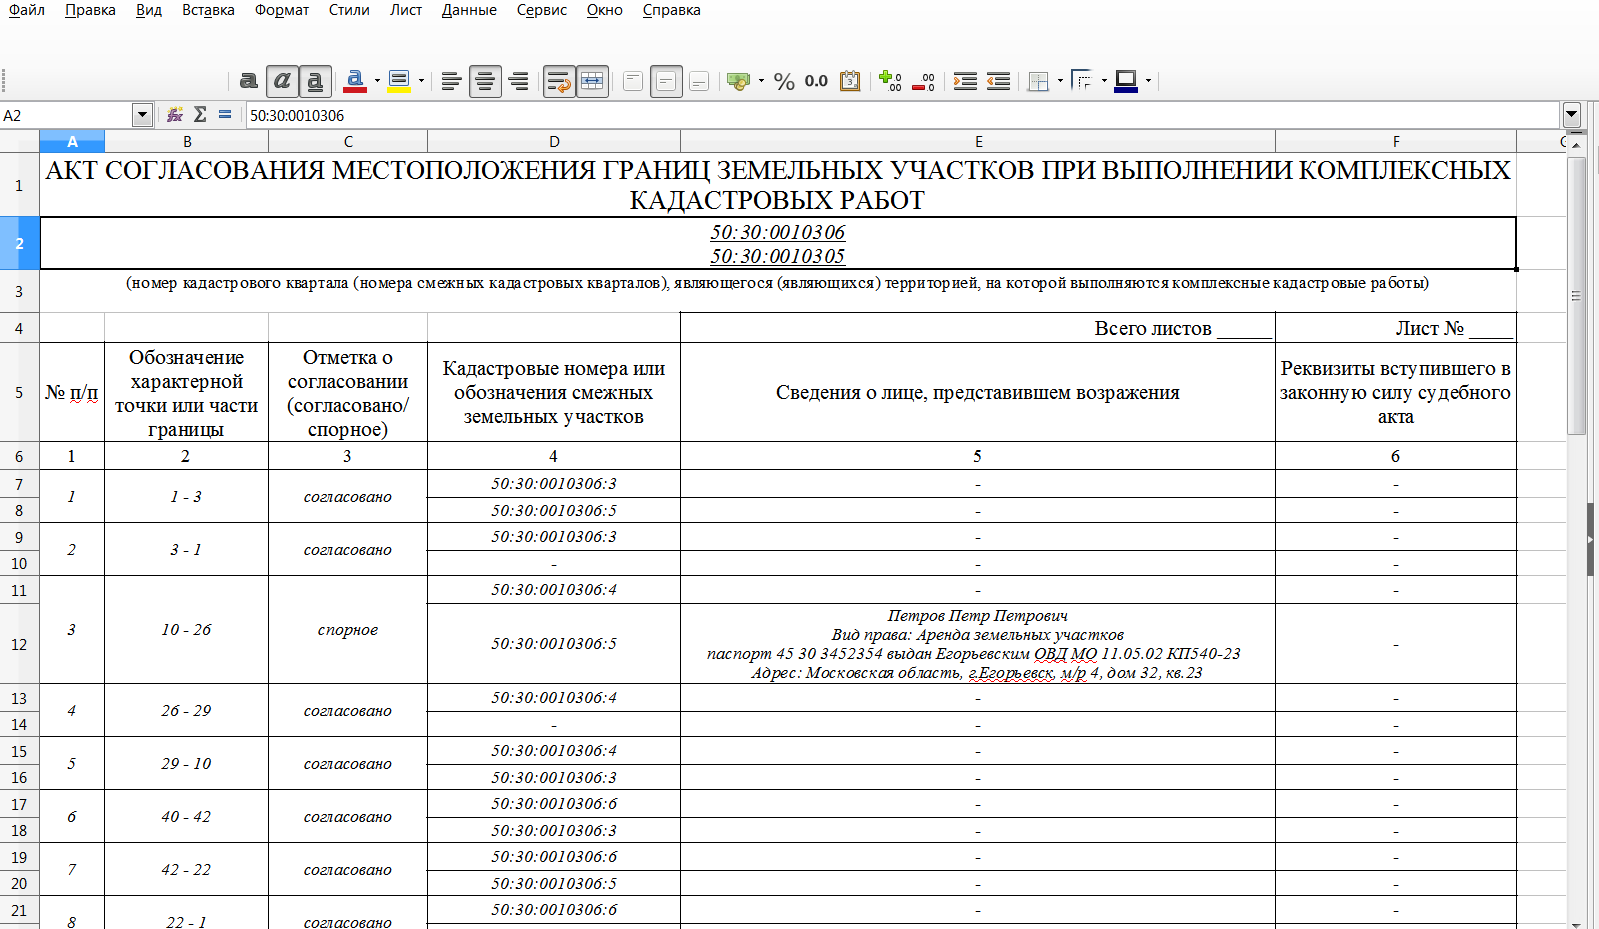Image resolution: width=1599 pixels, height=929 pixels.
Task: Open the Лист menu
Action: pos(406,10)
